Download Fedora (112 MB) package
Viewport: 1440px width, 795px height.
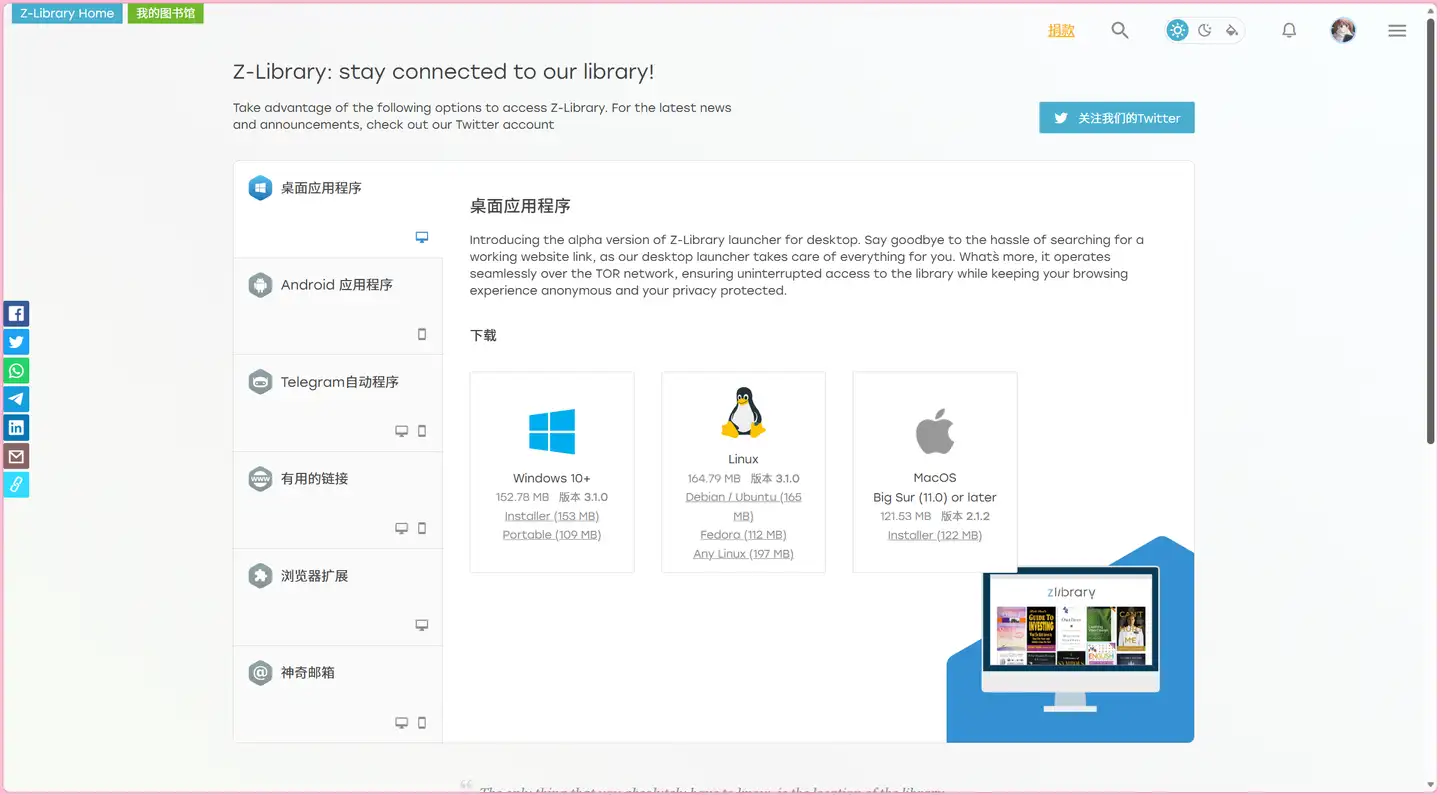coord(743,535)
